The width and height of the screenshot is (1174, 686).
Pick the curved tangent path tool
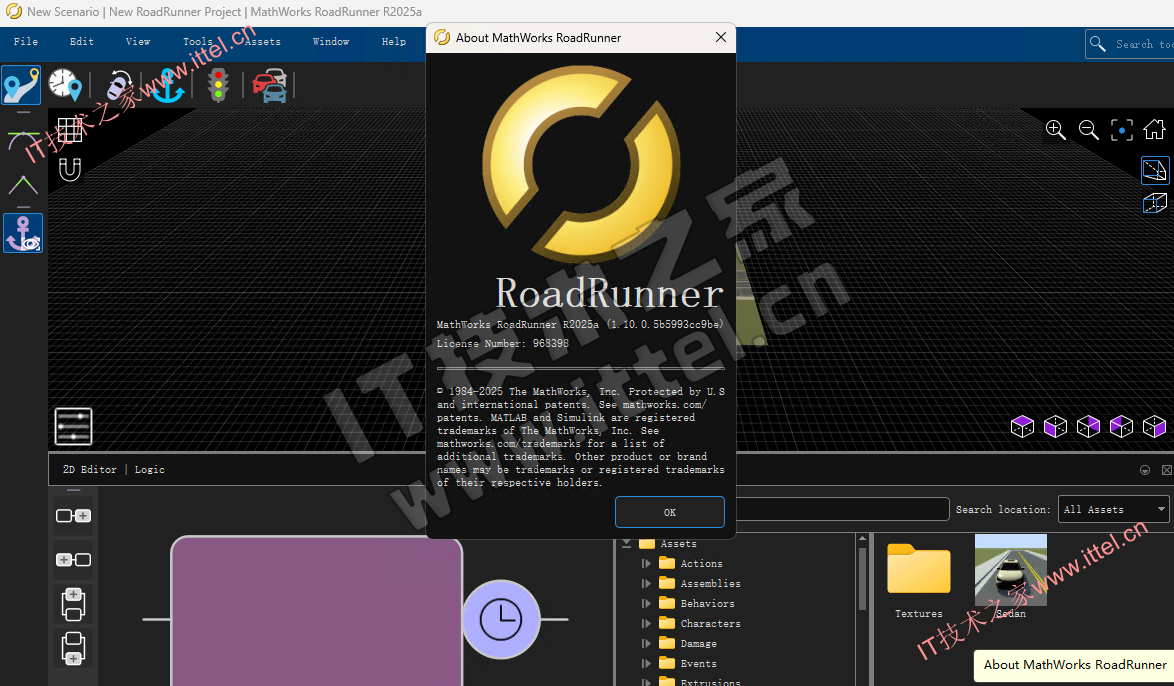23,141
